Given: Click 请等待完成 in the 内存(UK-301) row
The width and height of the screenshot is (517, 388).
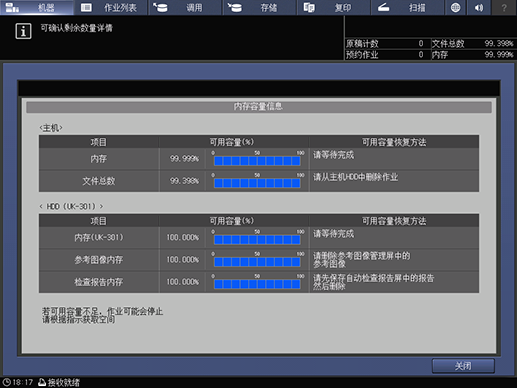Looking at the screenshot, I should click(333, 234).
